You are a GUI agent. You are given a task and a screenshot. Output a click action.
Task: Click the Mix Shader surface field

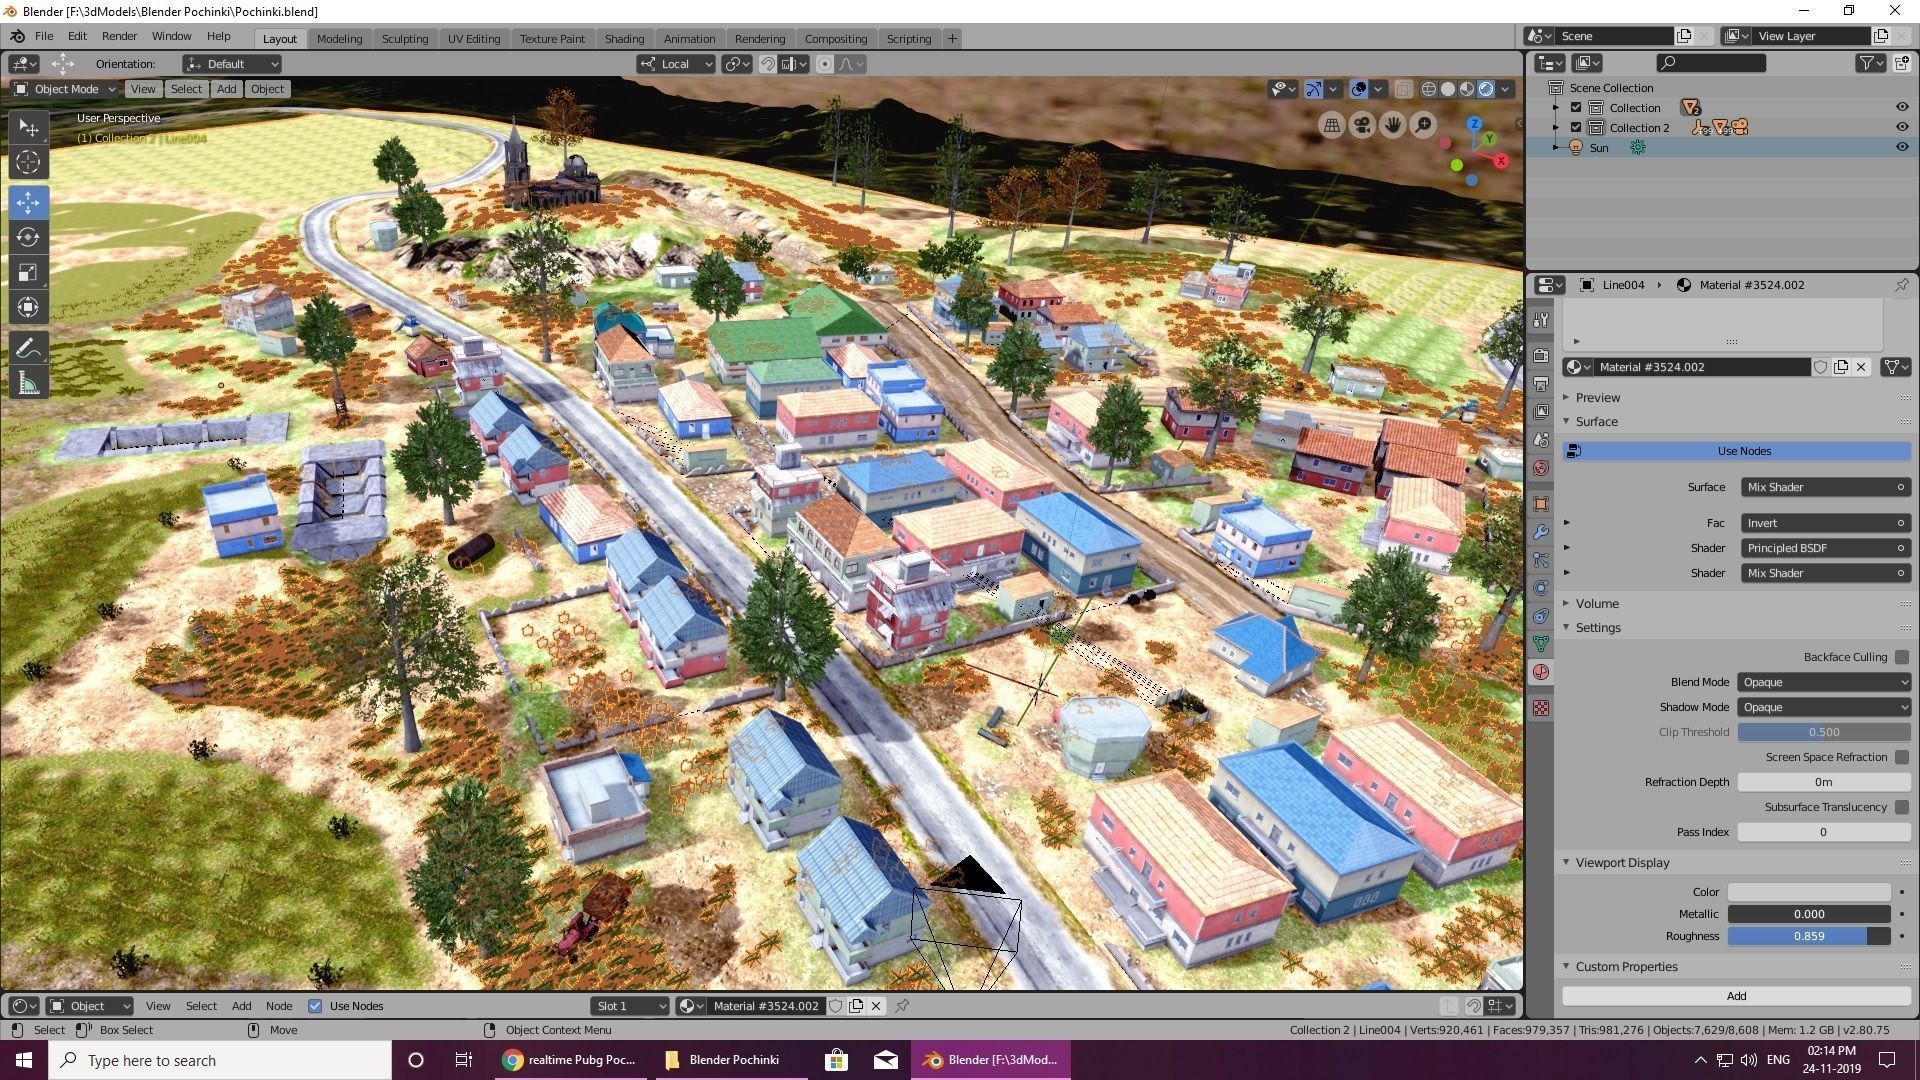1825,487
